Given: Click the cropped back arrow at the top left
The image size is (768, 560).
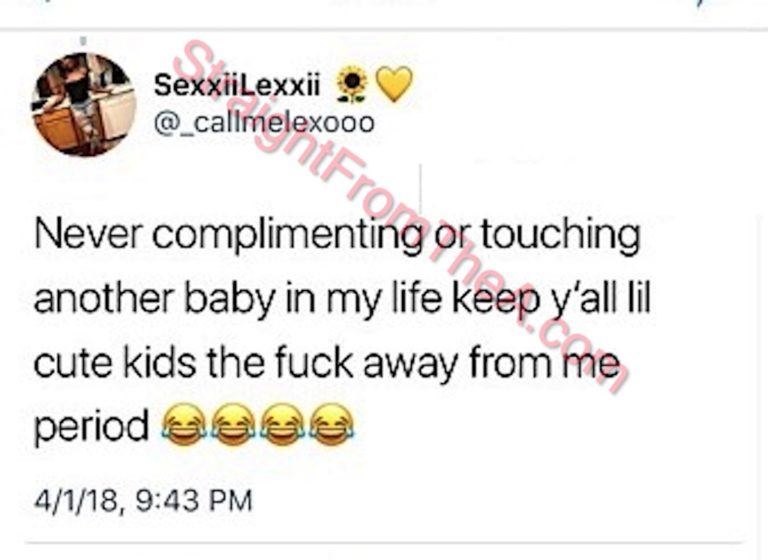Looking at the screenshot, I should pyautogui.click(x=48, y=4).
